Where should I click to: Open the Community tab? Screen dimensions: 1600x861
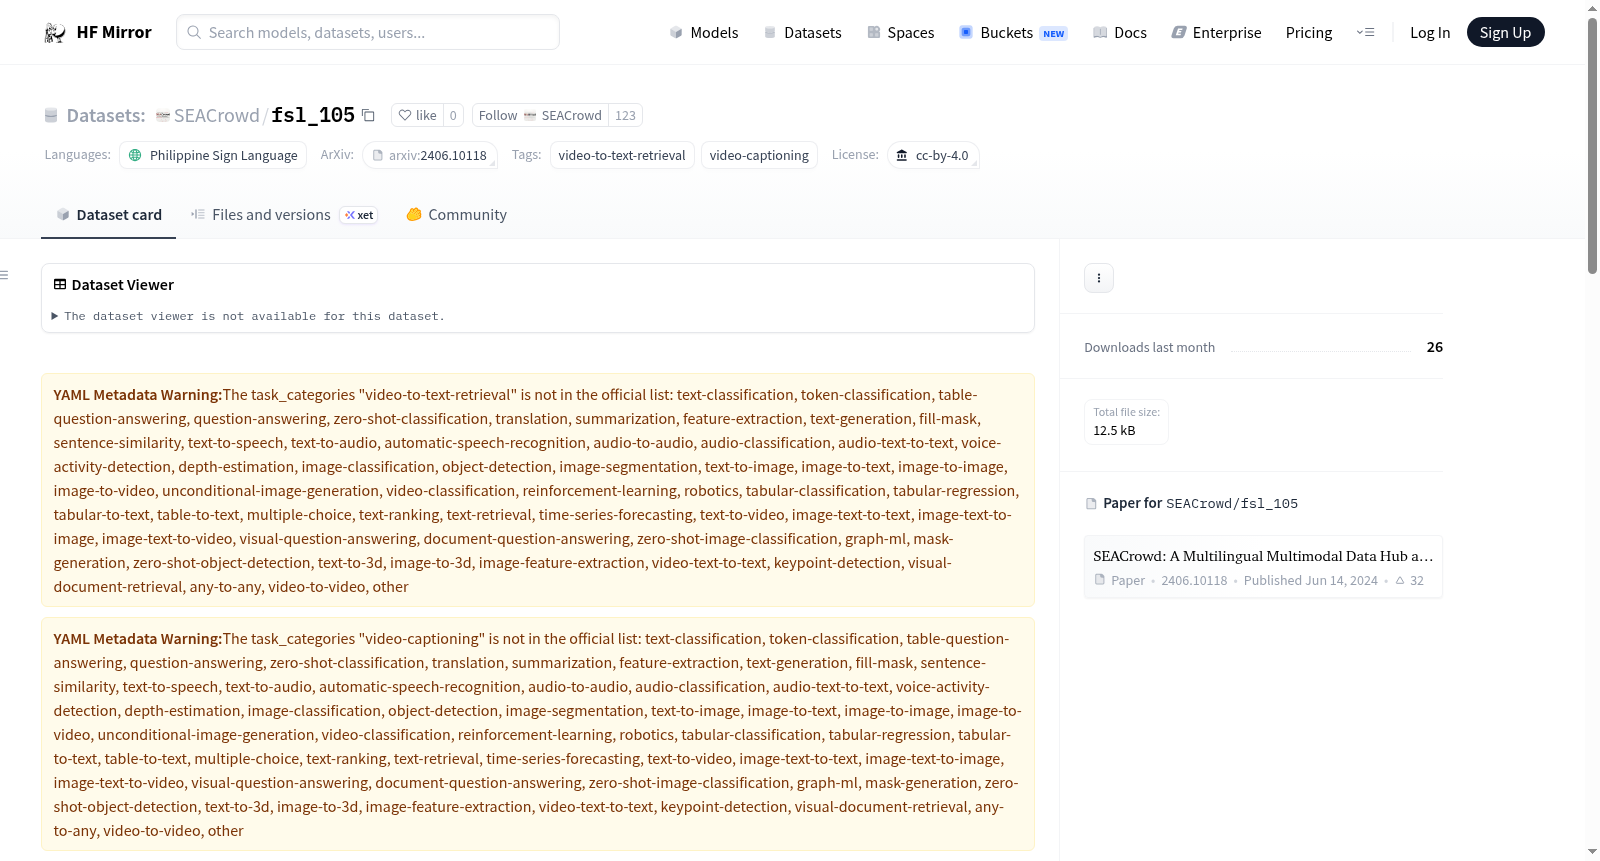point(457,215)
